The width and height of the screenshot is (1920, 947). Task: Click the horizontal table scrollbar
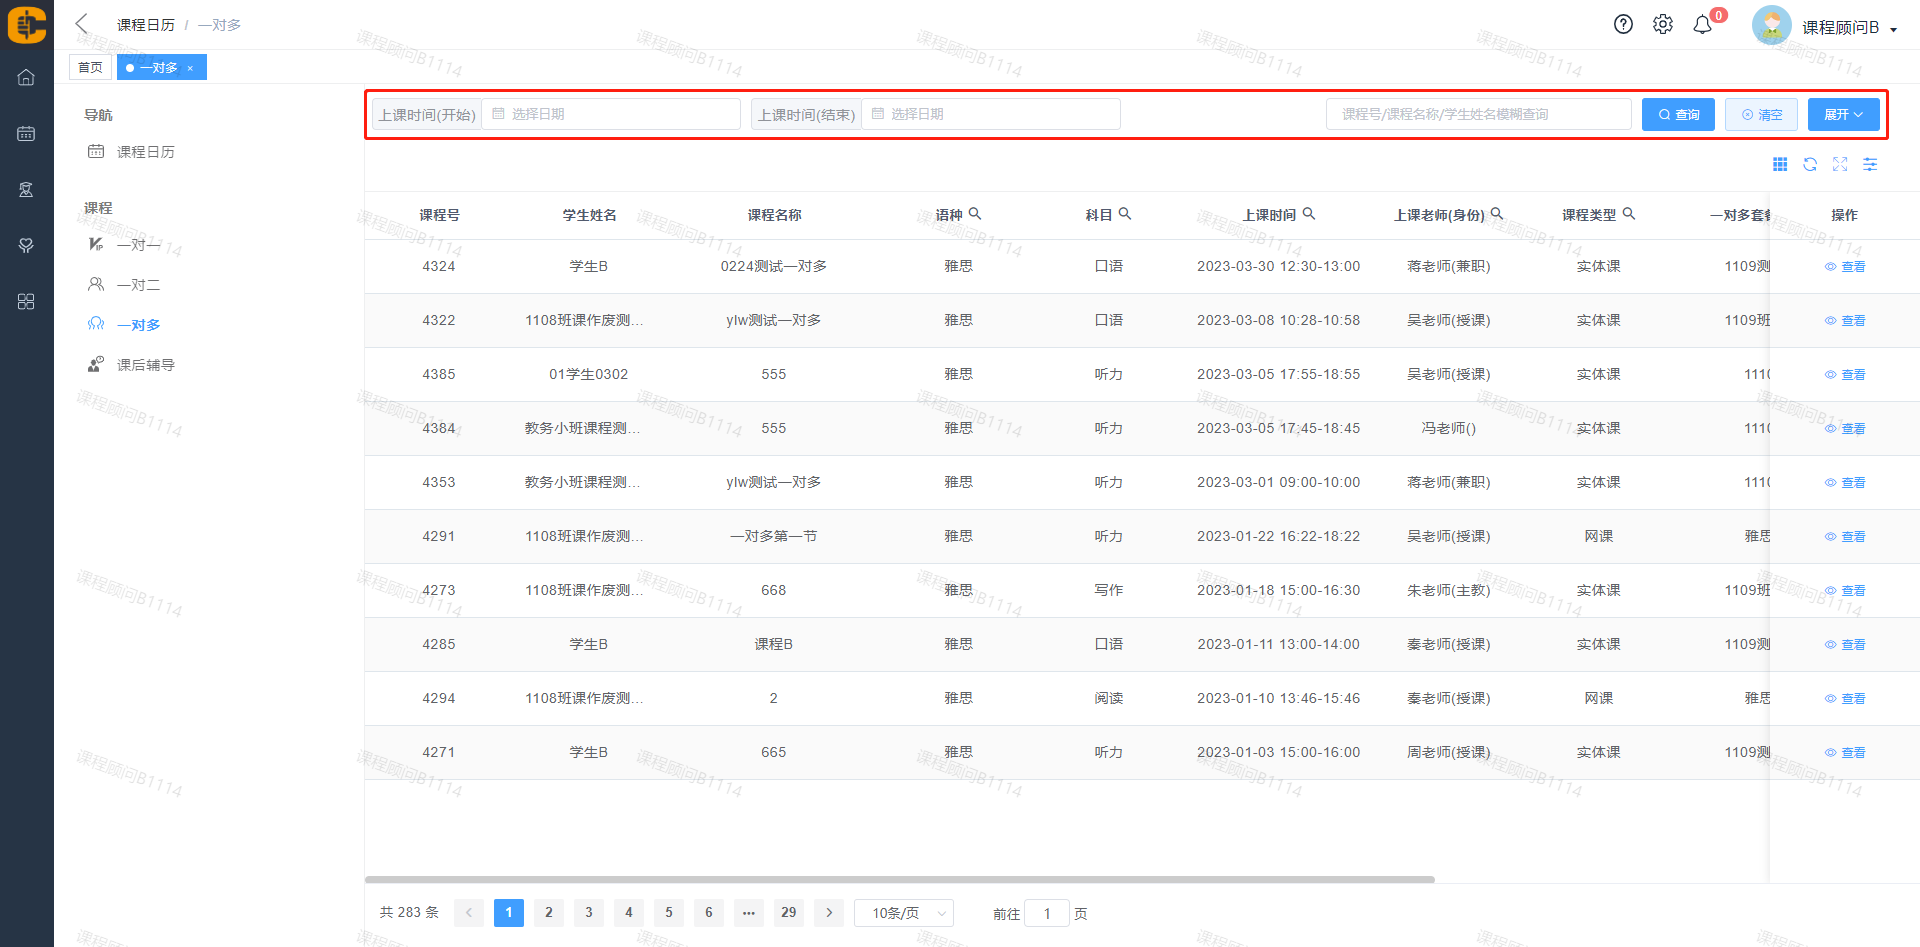click(x=900, y=880)
